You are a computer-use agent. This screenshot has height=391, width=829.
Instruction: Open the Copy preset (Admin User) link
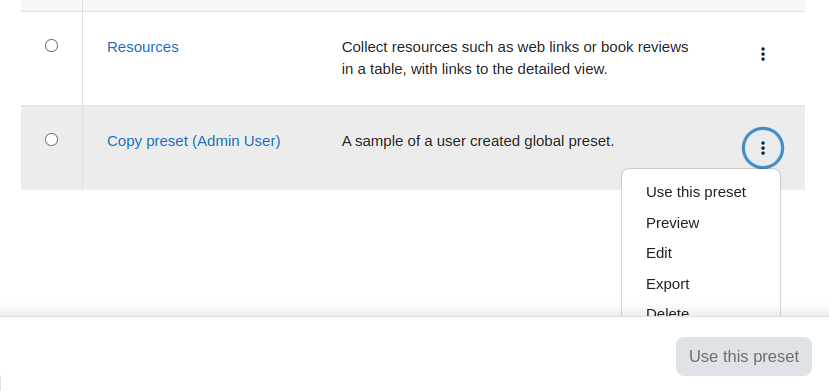[x=194, y=141]
